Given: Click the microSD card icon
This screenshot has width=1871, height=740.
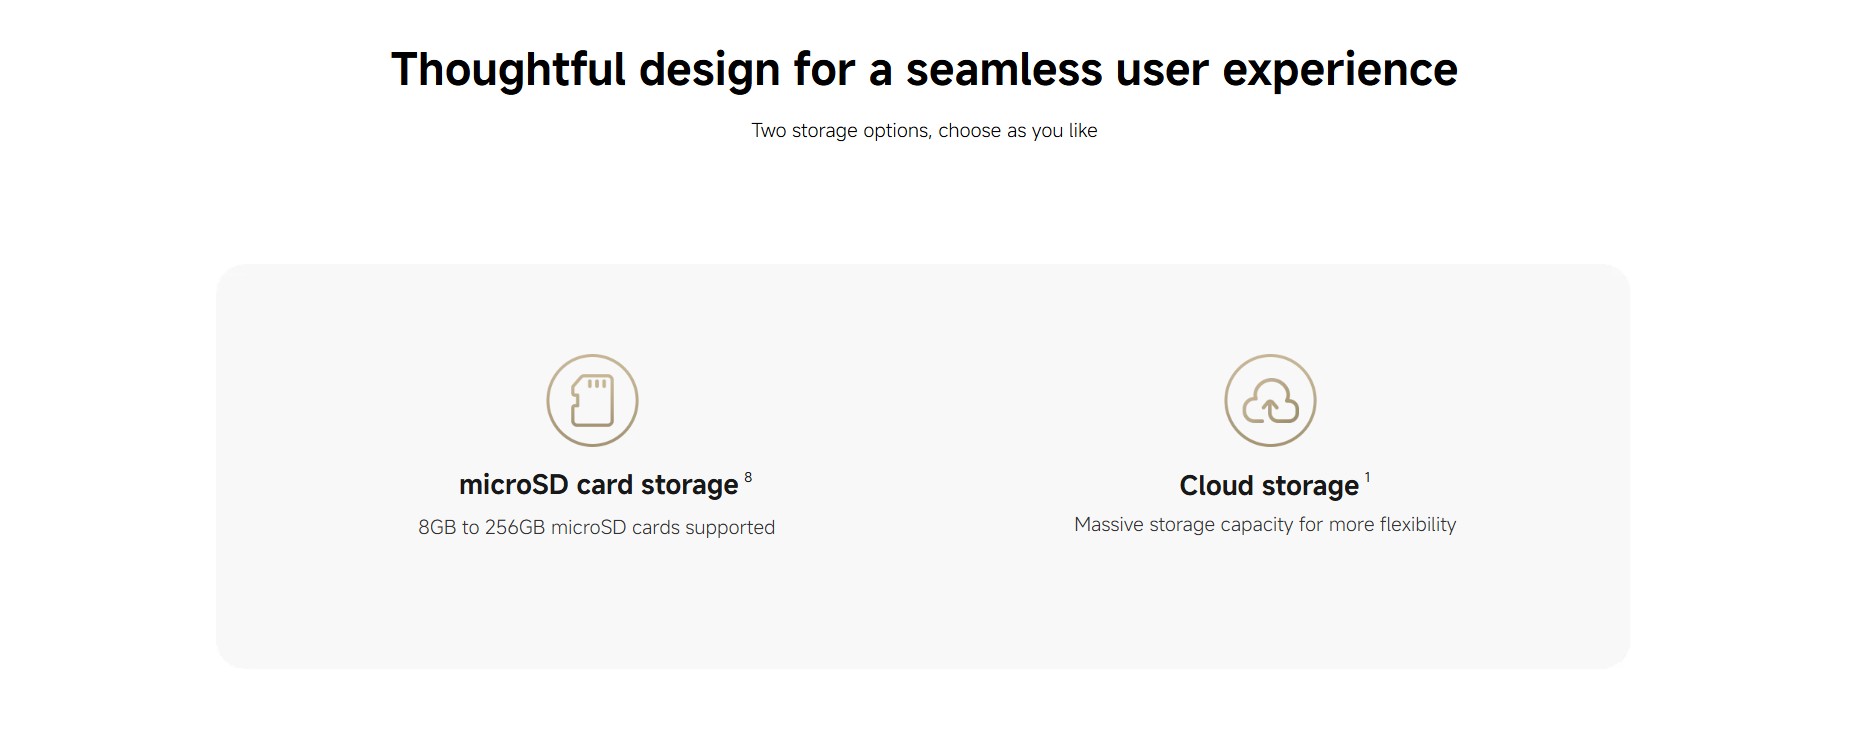Looking at the screenshot, I should click(x=592, y=400).
